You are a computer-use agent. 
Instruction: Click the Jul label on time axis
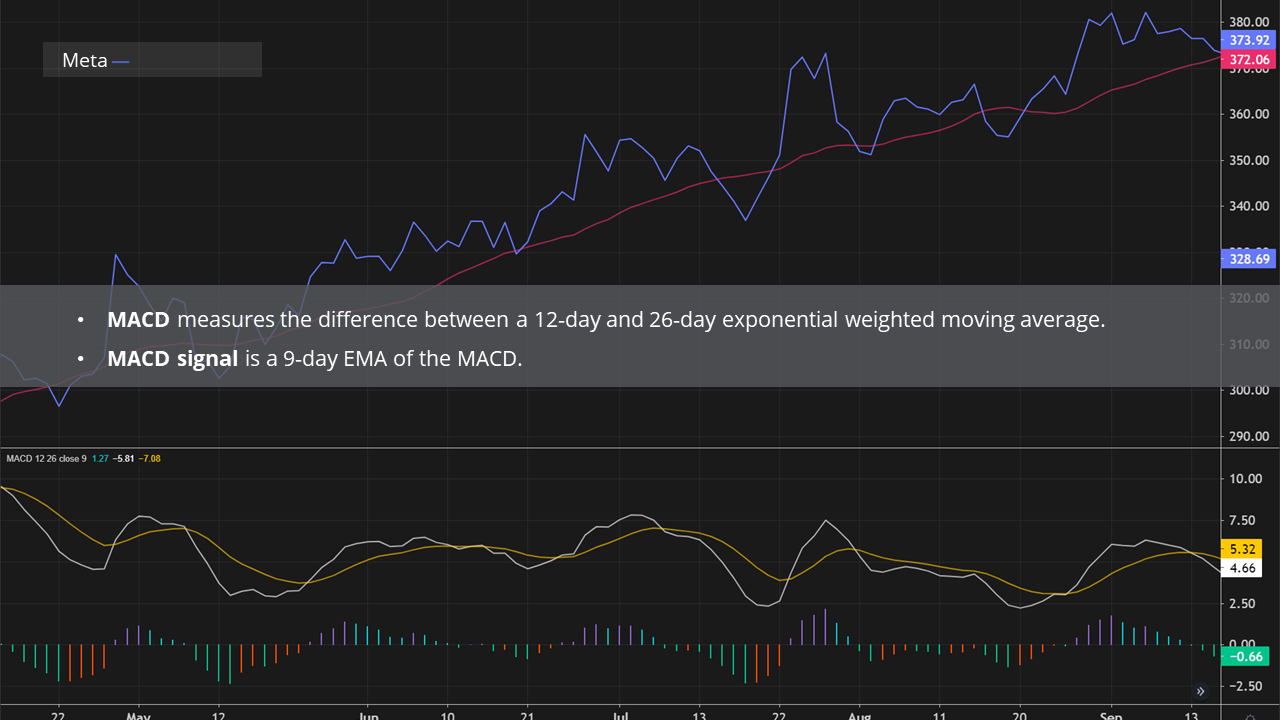620,716
